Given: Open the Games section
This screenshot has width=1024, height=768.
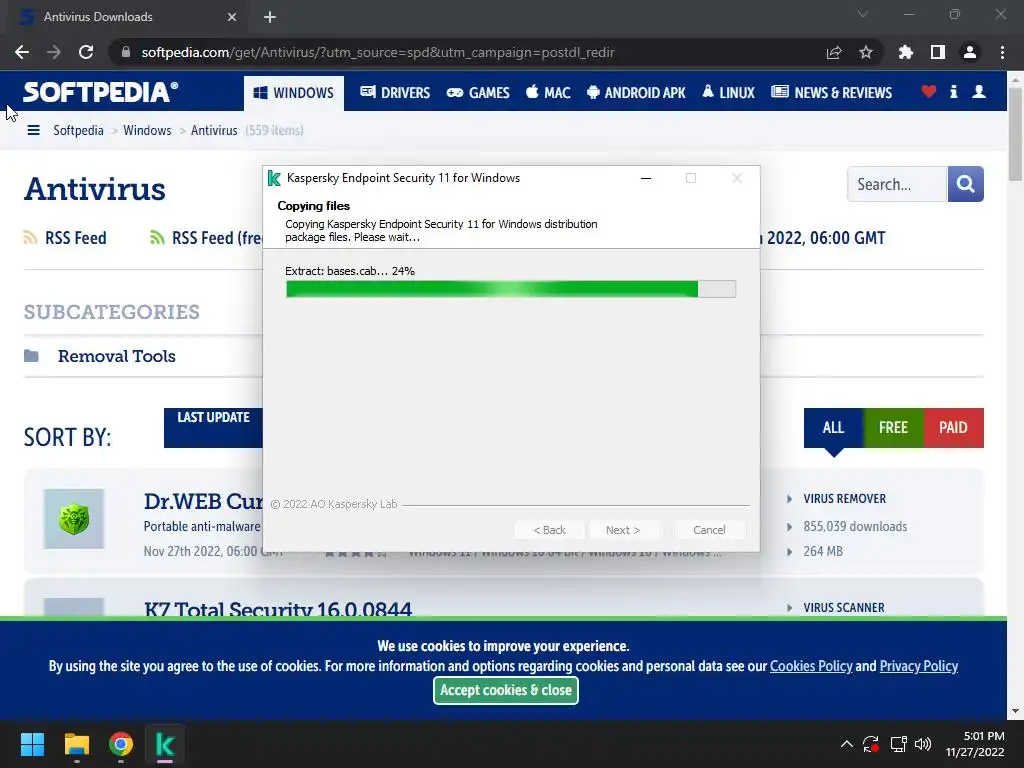Looking at the screenshot, I should (x=478, y=93).
